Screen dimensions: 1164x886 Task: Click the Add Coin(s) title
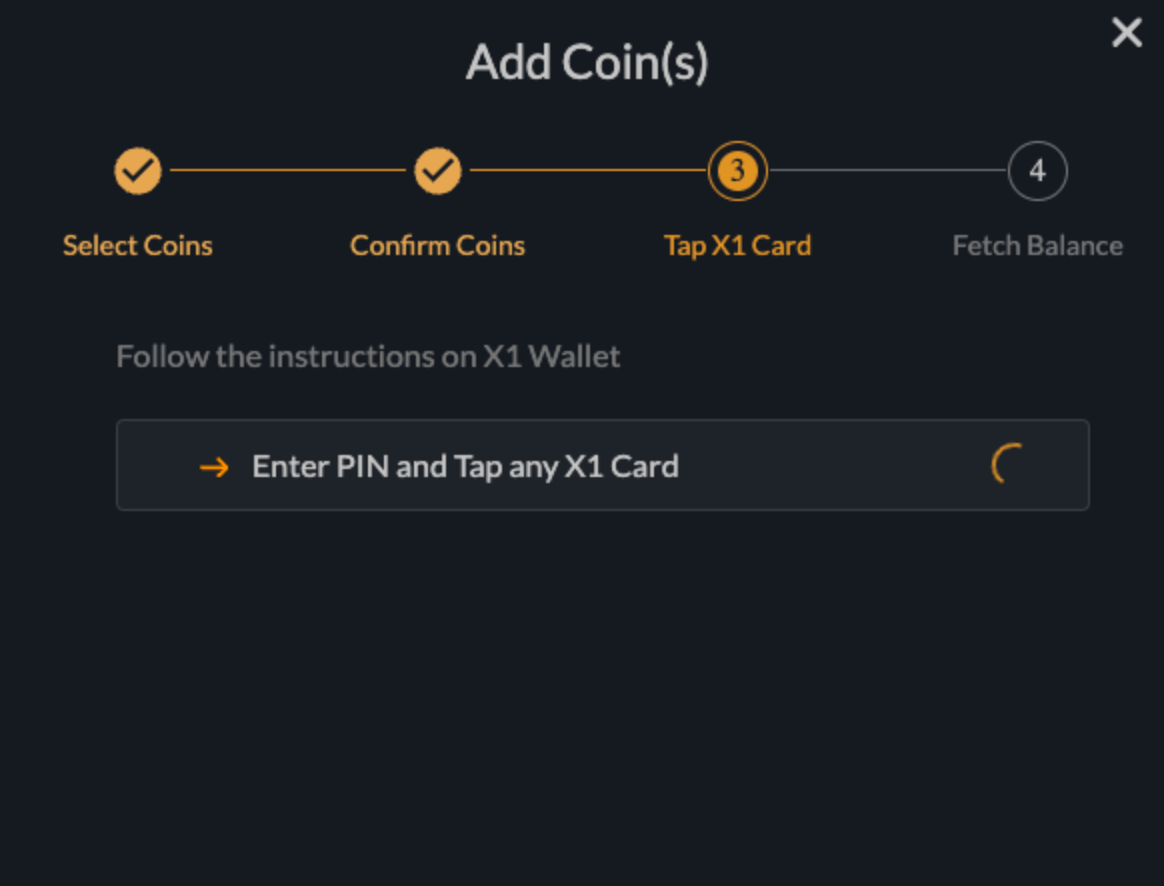tap(586, 62)
